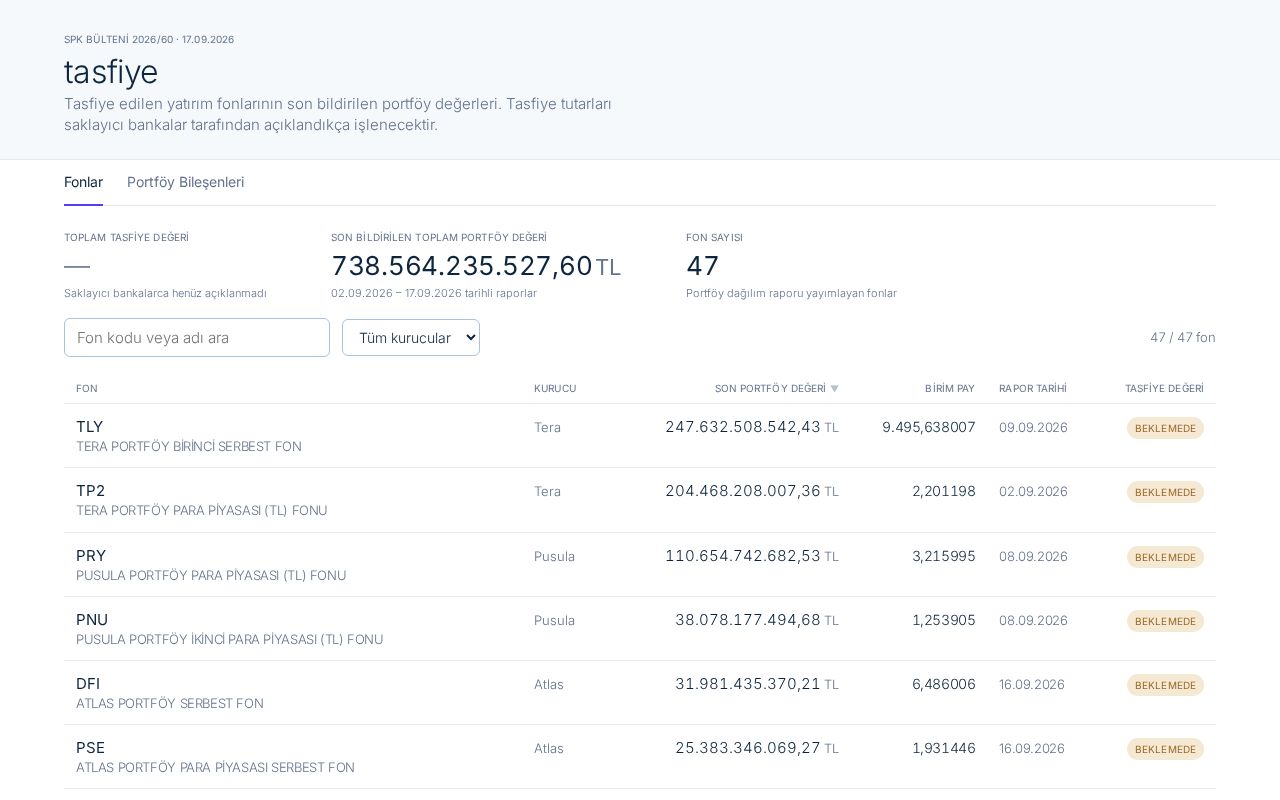Select the PNU fund code
The width and height of the screenshot is (1280, 800).
92,620
